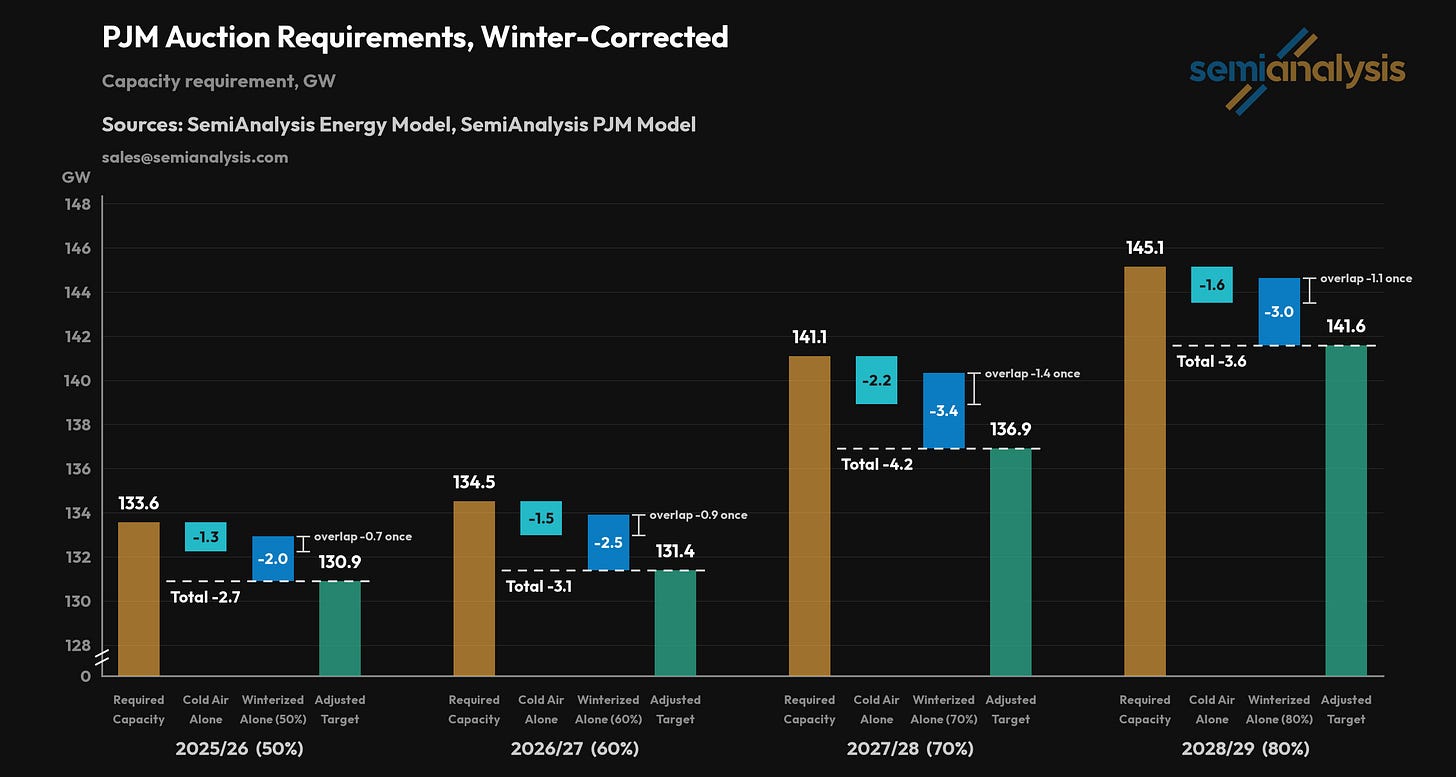Click the -1.5 Cold Air box
This screenshot has height=777, width=1456.
(x=541, y=518)
